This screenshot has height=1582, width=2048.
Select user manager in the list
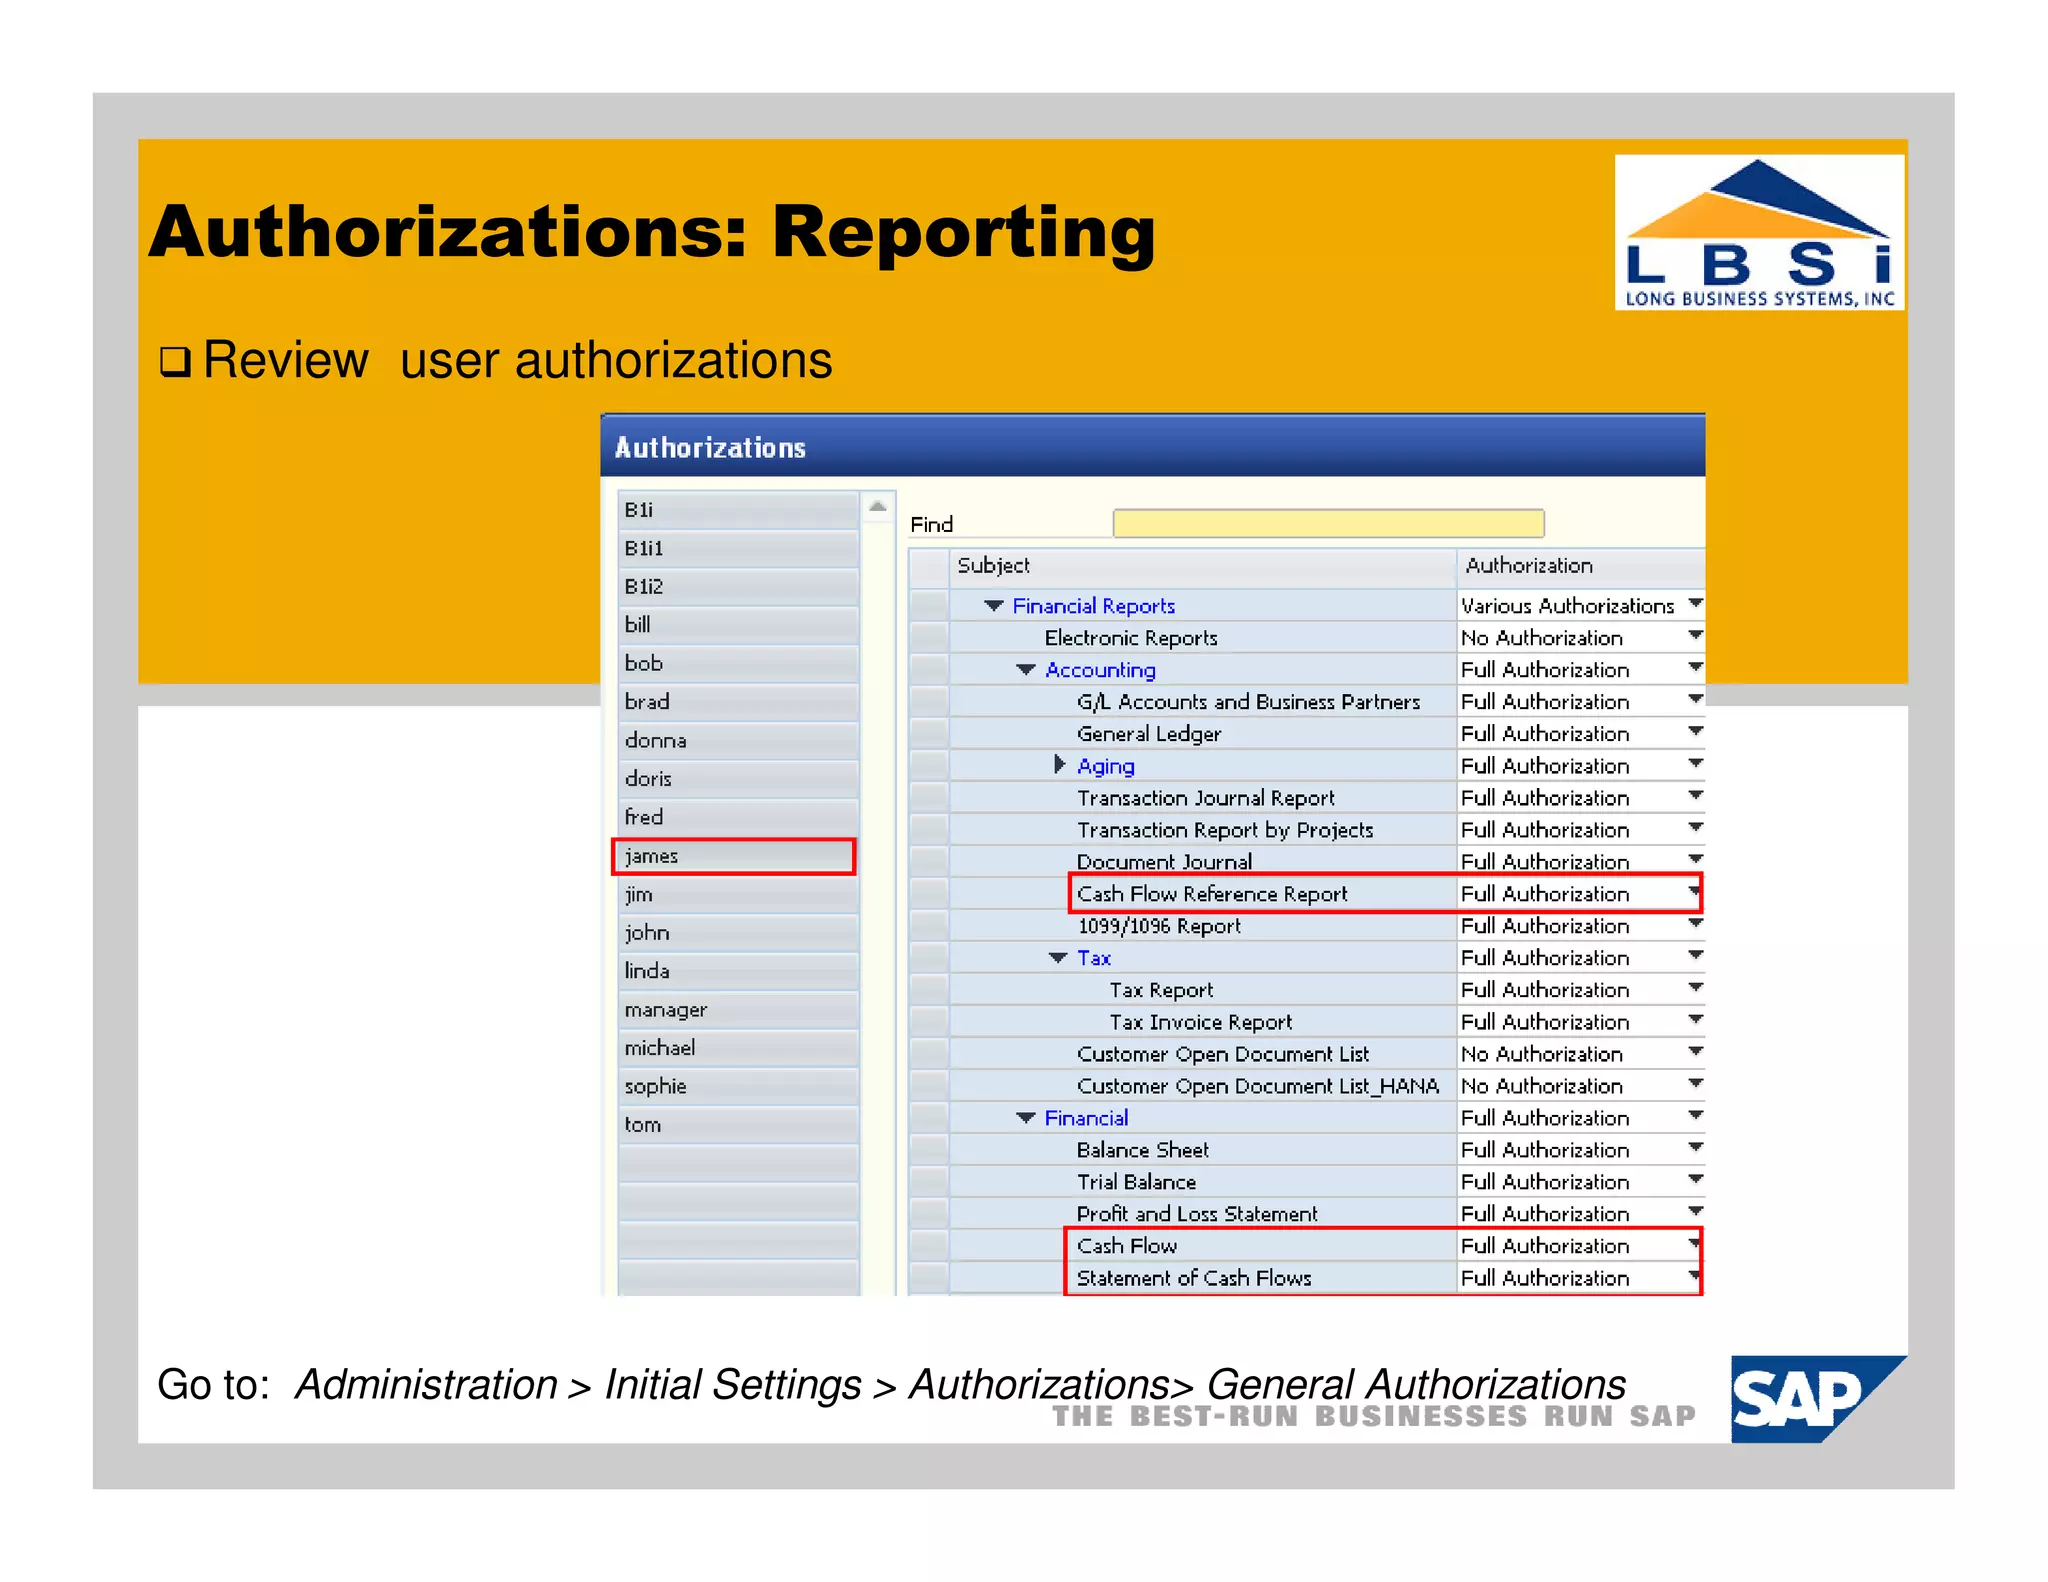738,1010
